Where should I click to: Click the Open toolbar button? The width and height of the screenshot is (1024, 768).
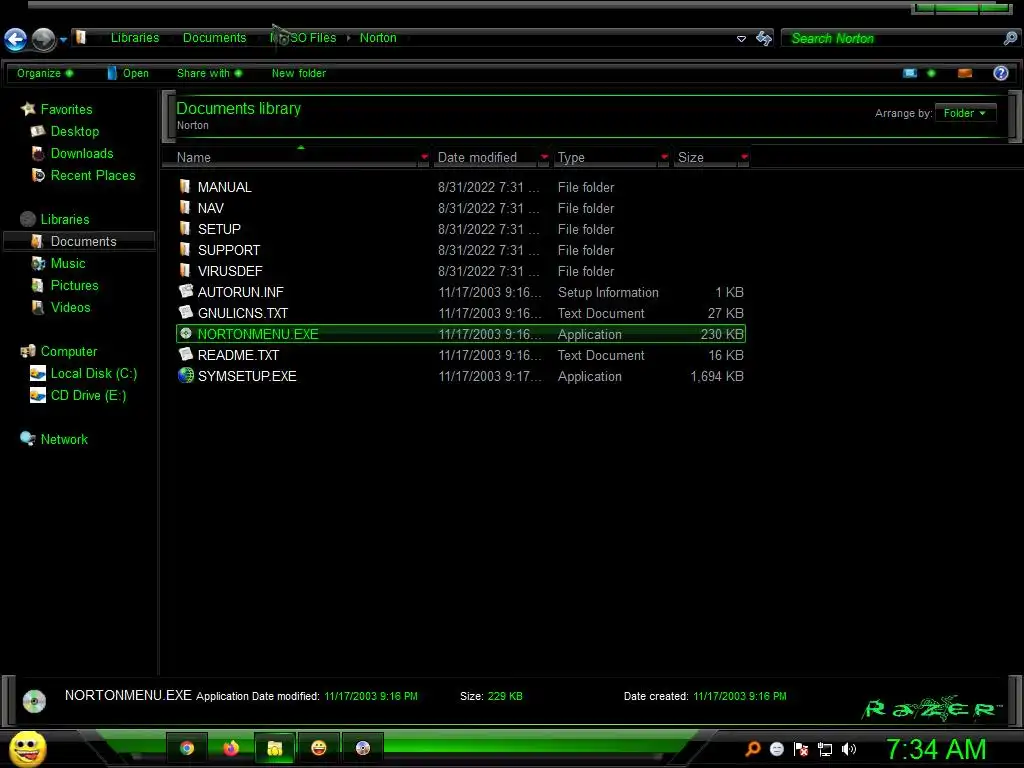pyautogui.click(x=128, y=73)
